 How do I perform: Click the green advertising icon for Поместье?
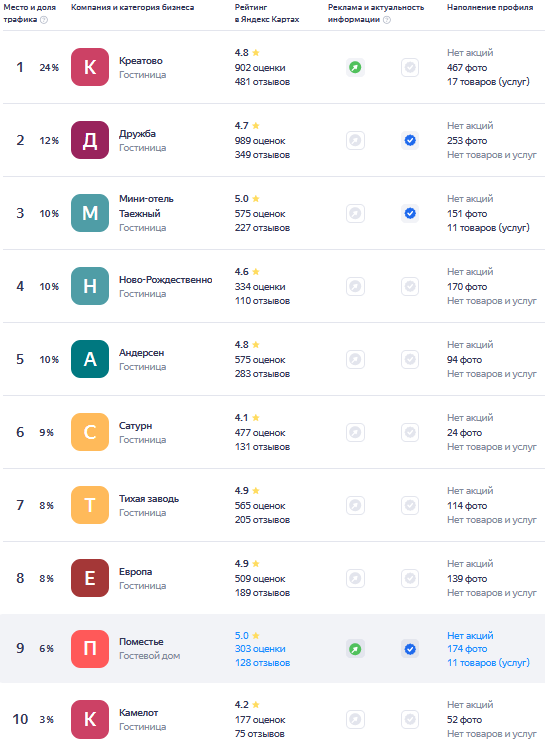[355, 649]
